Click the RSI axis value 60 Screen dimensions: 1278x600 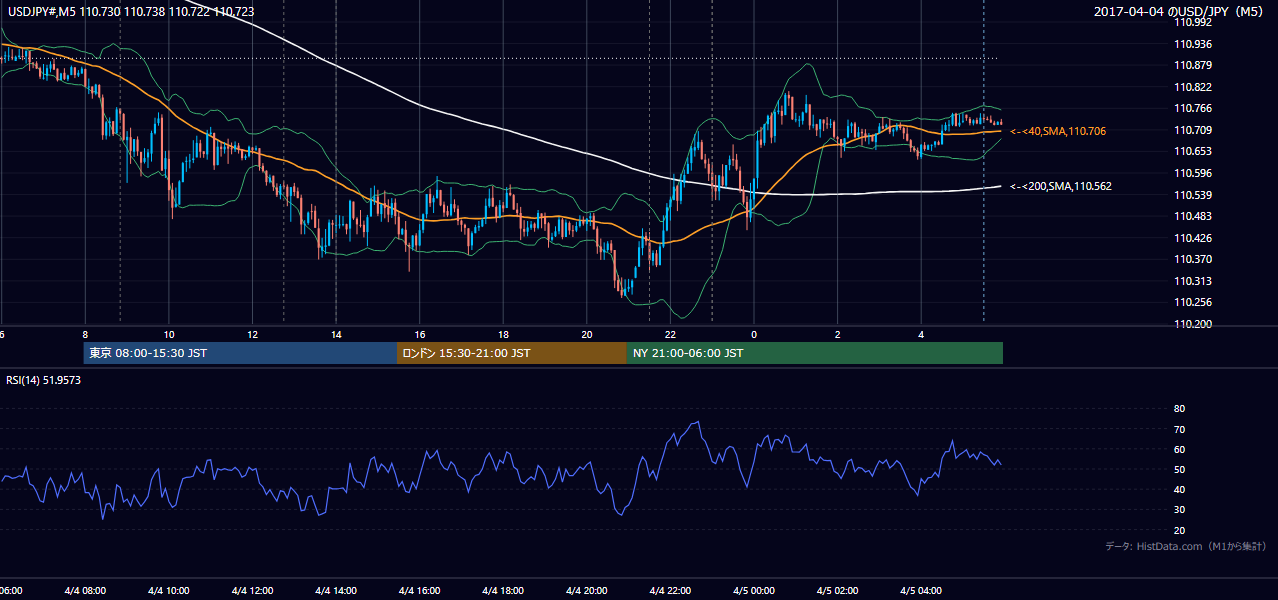coord(1179,449)
